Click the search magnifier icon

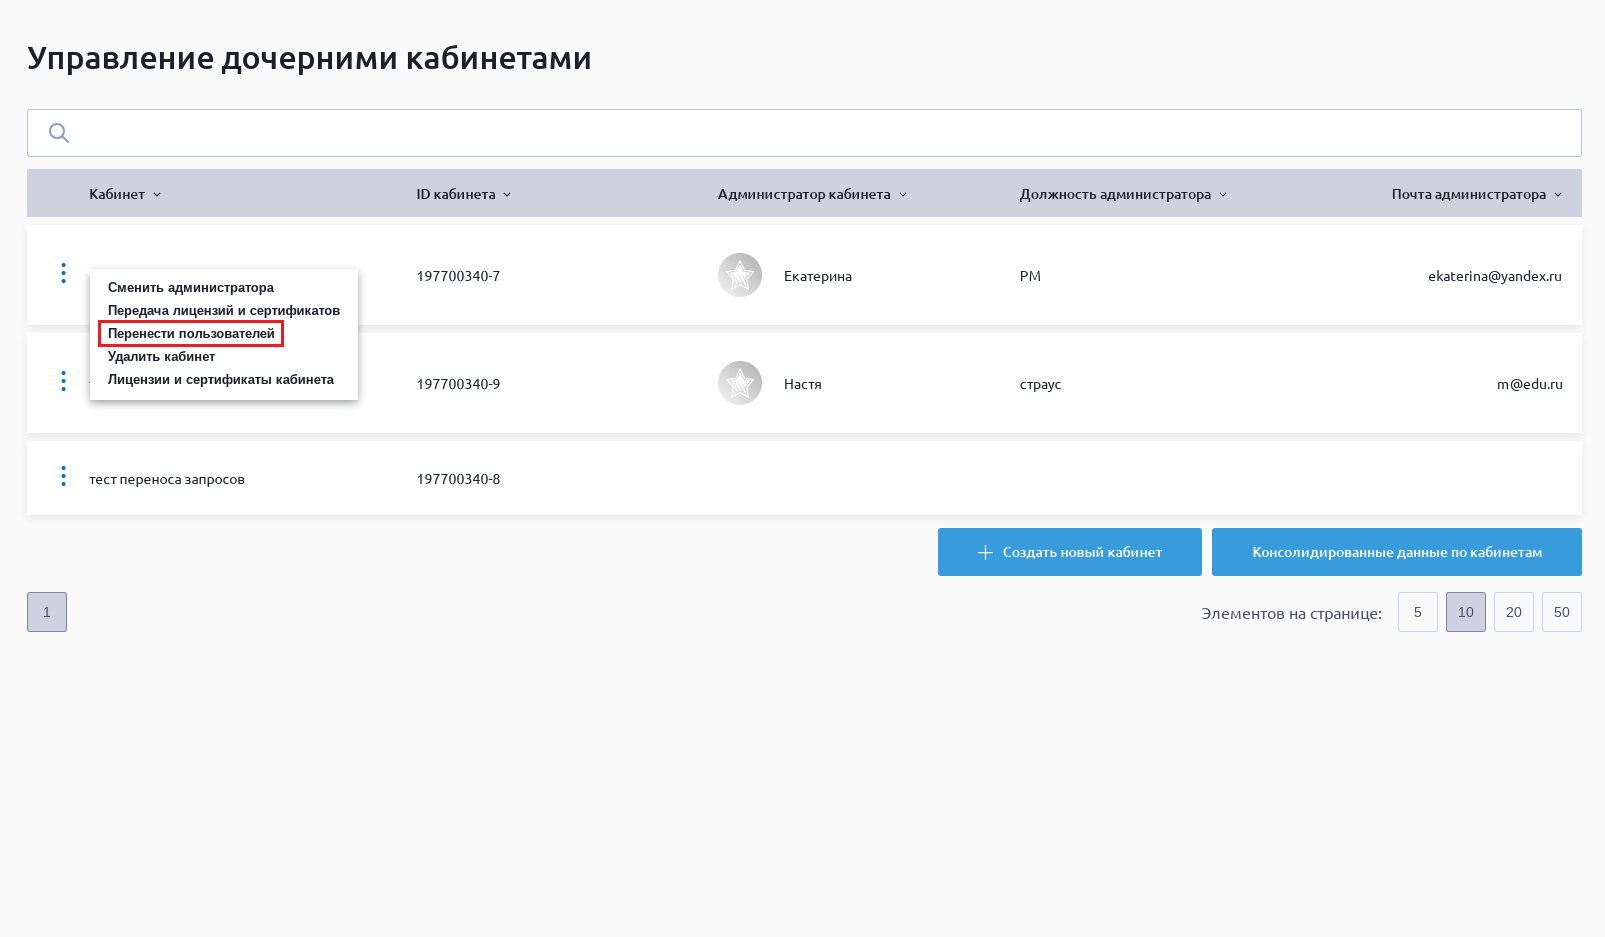pyautogui.click(x=59, y=133)
